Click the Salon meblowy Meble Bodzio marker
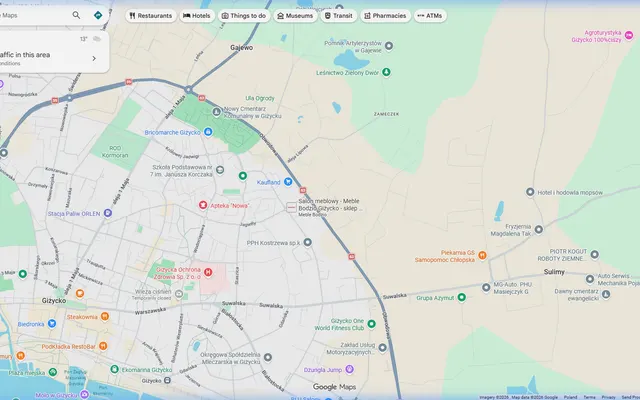 click(x=291, y=207)
